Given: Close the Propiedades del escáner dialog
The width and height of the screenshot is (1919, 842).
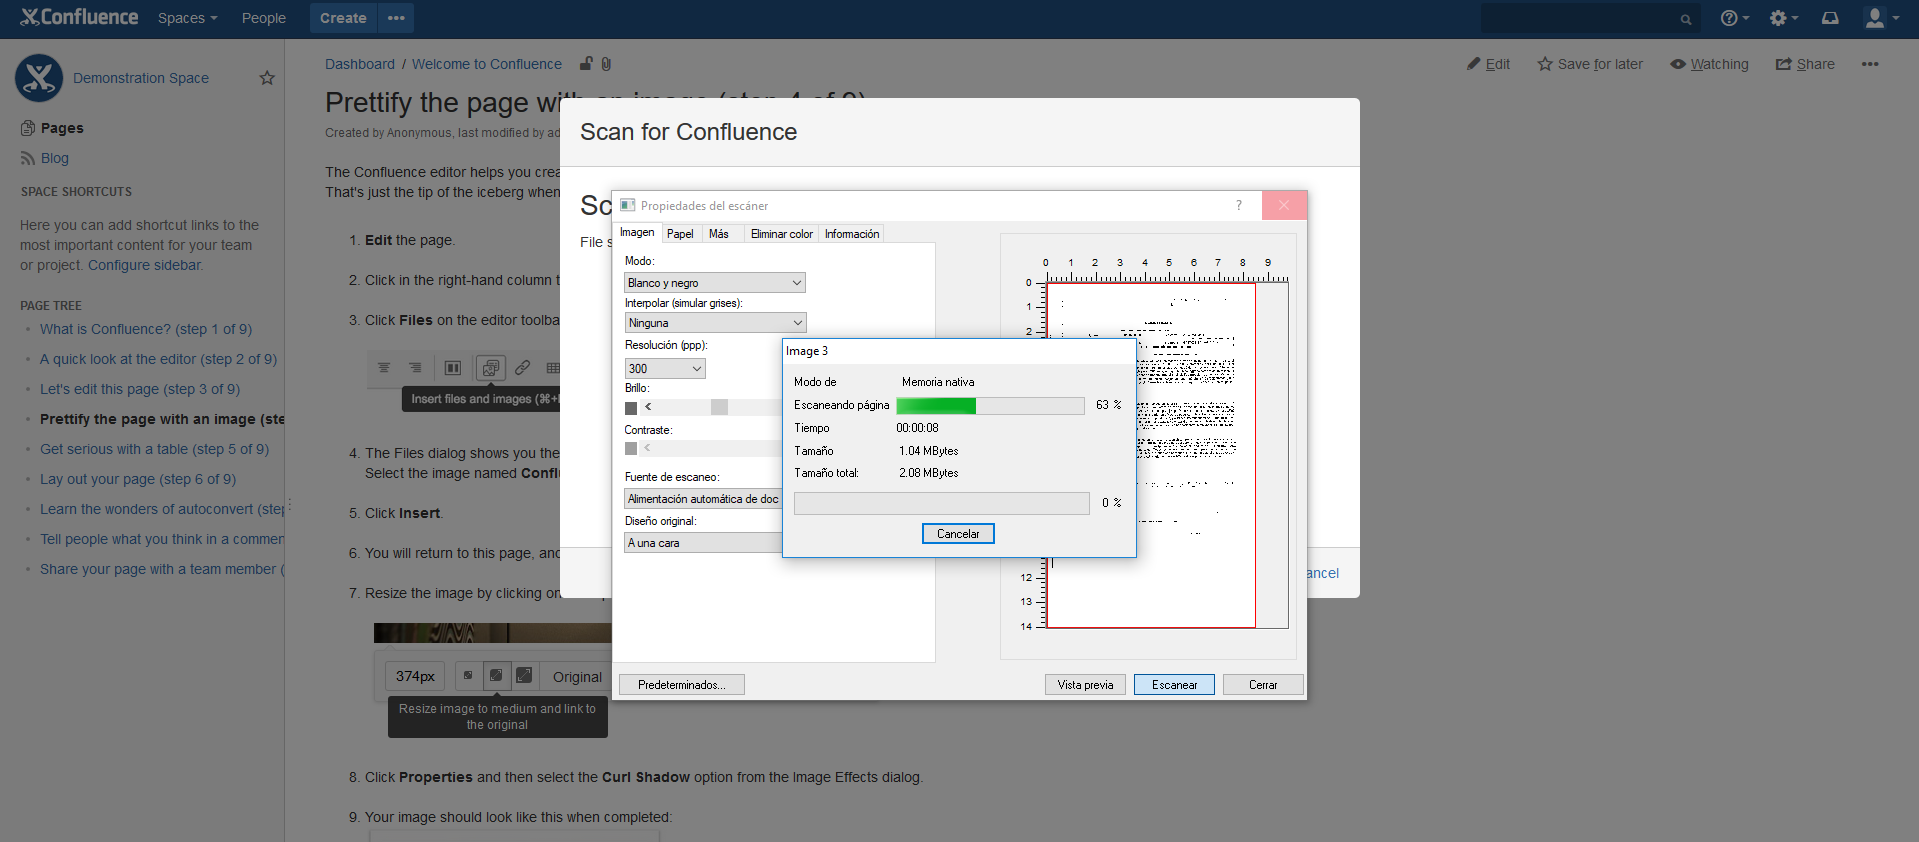Looking at the screenshot, I should 1284,205.
